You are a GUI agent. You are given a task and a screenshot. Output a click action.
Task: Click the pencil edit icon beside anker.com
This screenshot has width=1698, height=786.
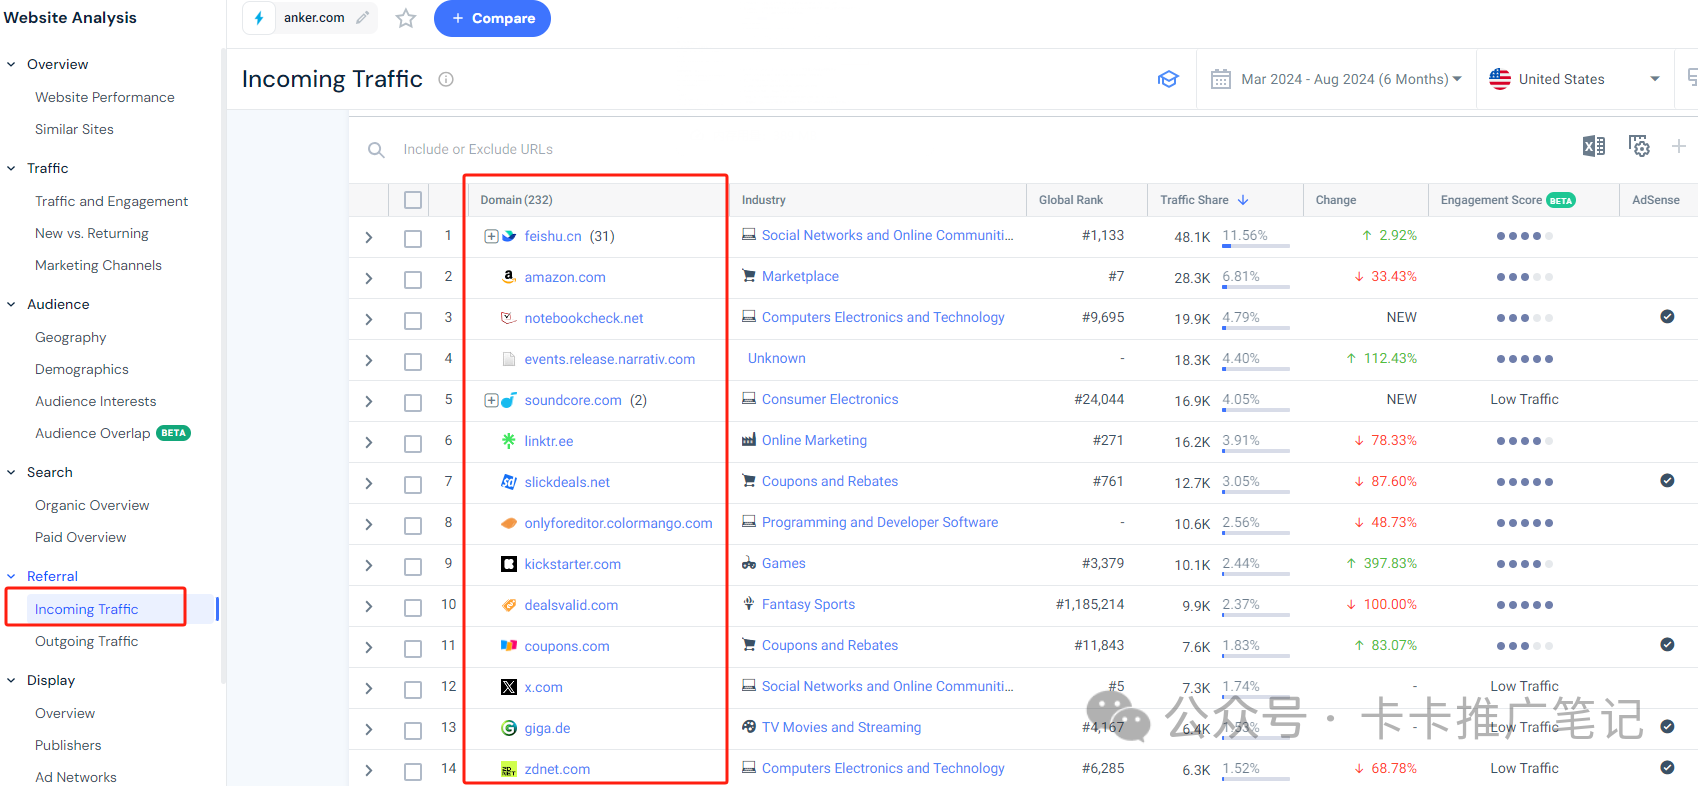point(363,17)
